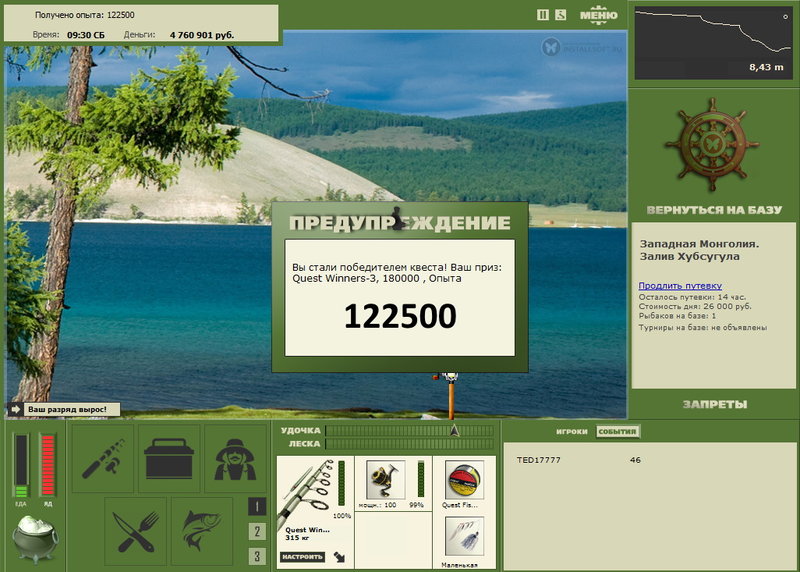Open the tackle box icon
This screenshot has width=800, height=572.
pos(169,459)
